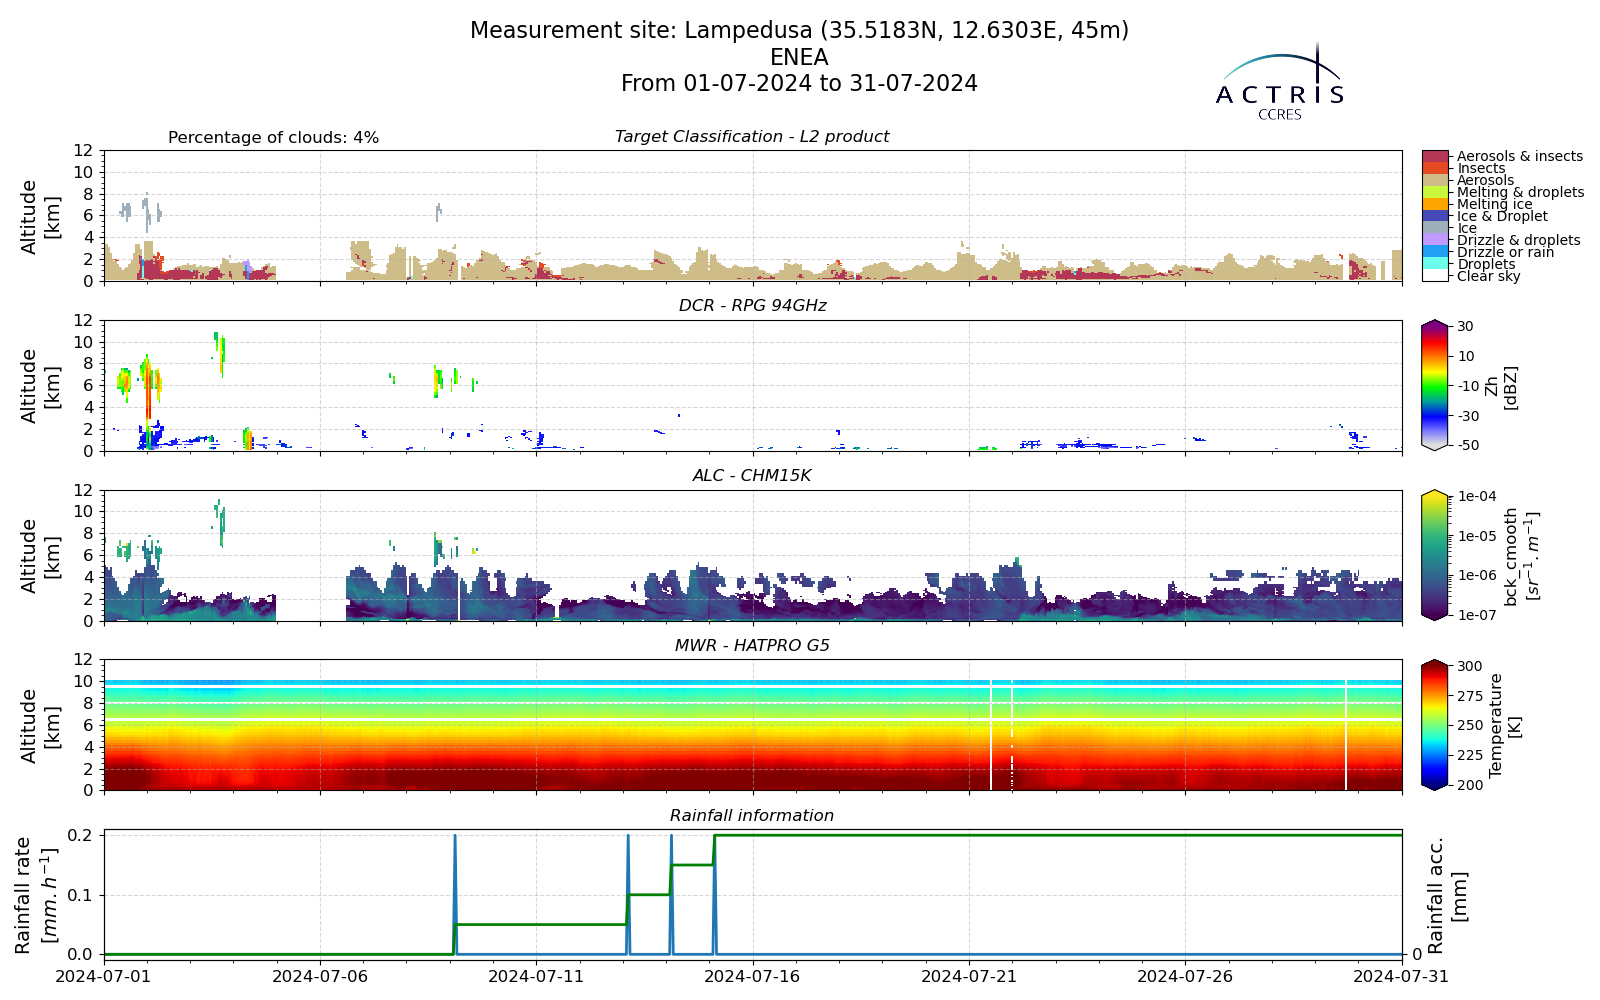The height and width of the screenshot is (1000, 1600).
Task: Click the 2024-07-06 date tick label
Action: 320,975
